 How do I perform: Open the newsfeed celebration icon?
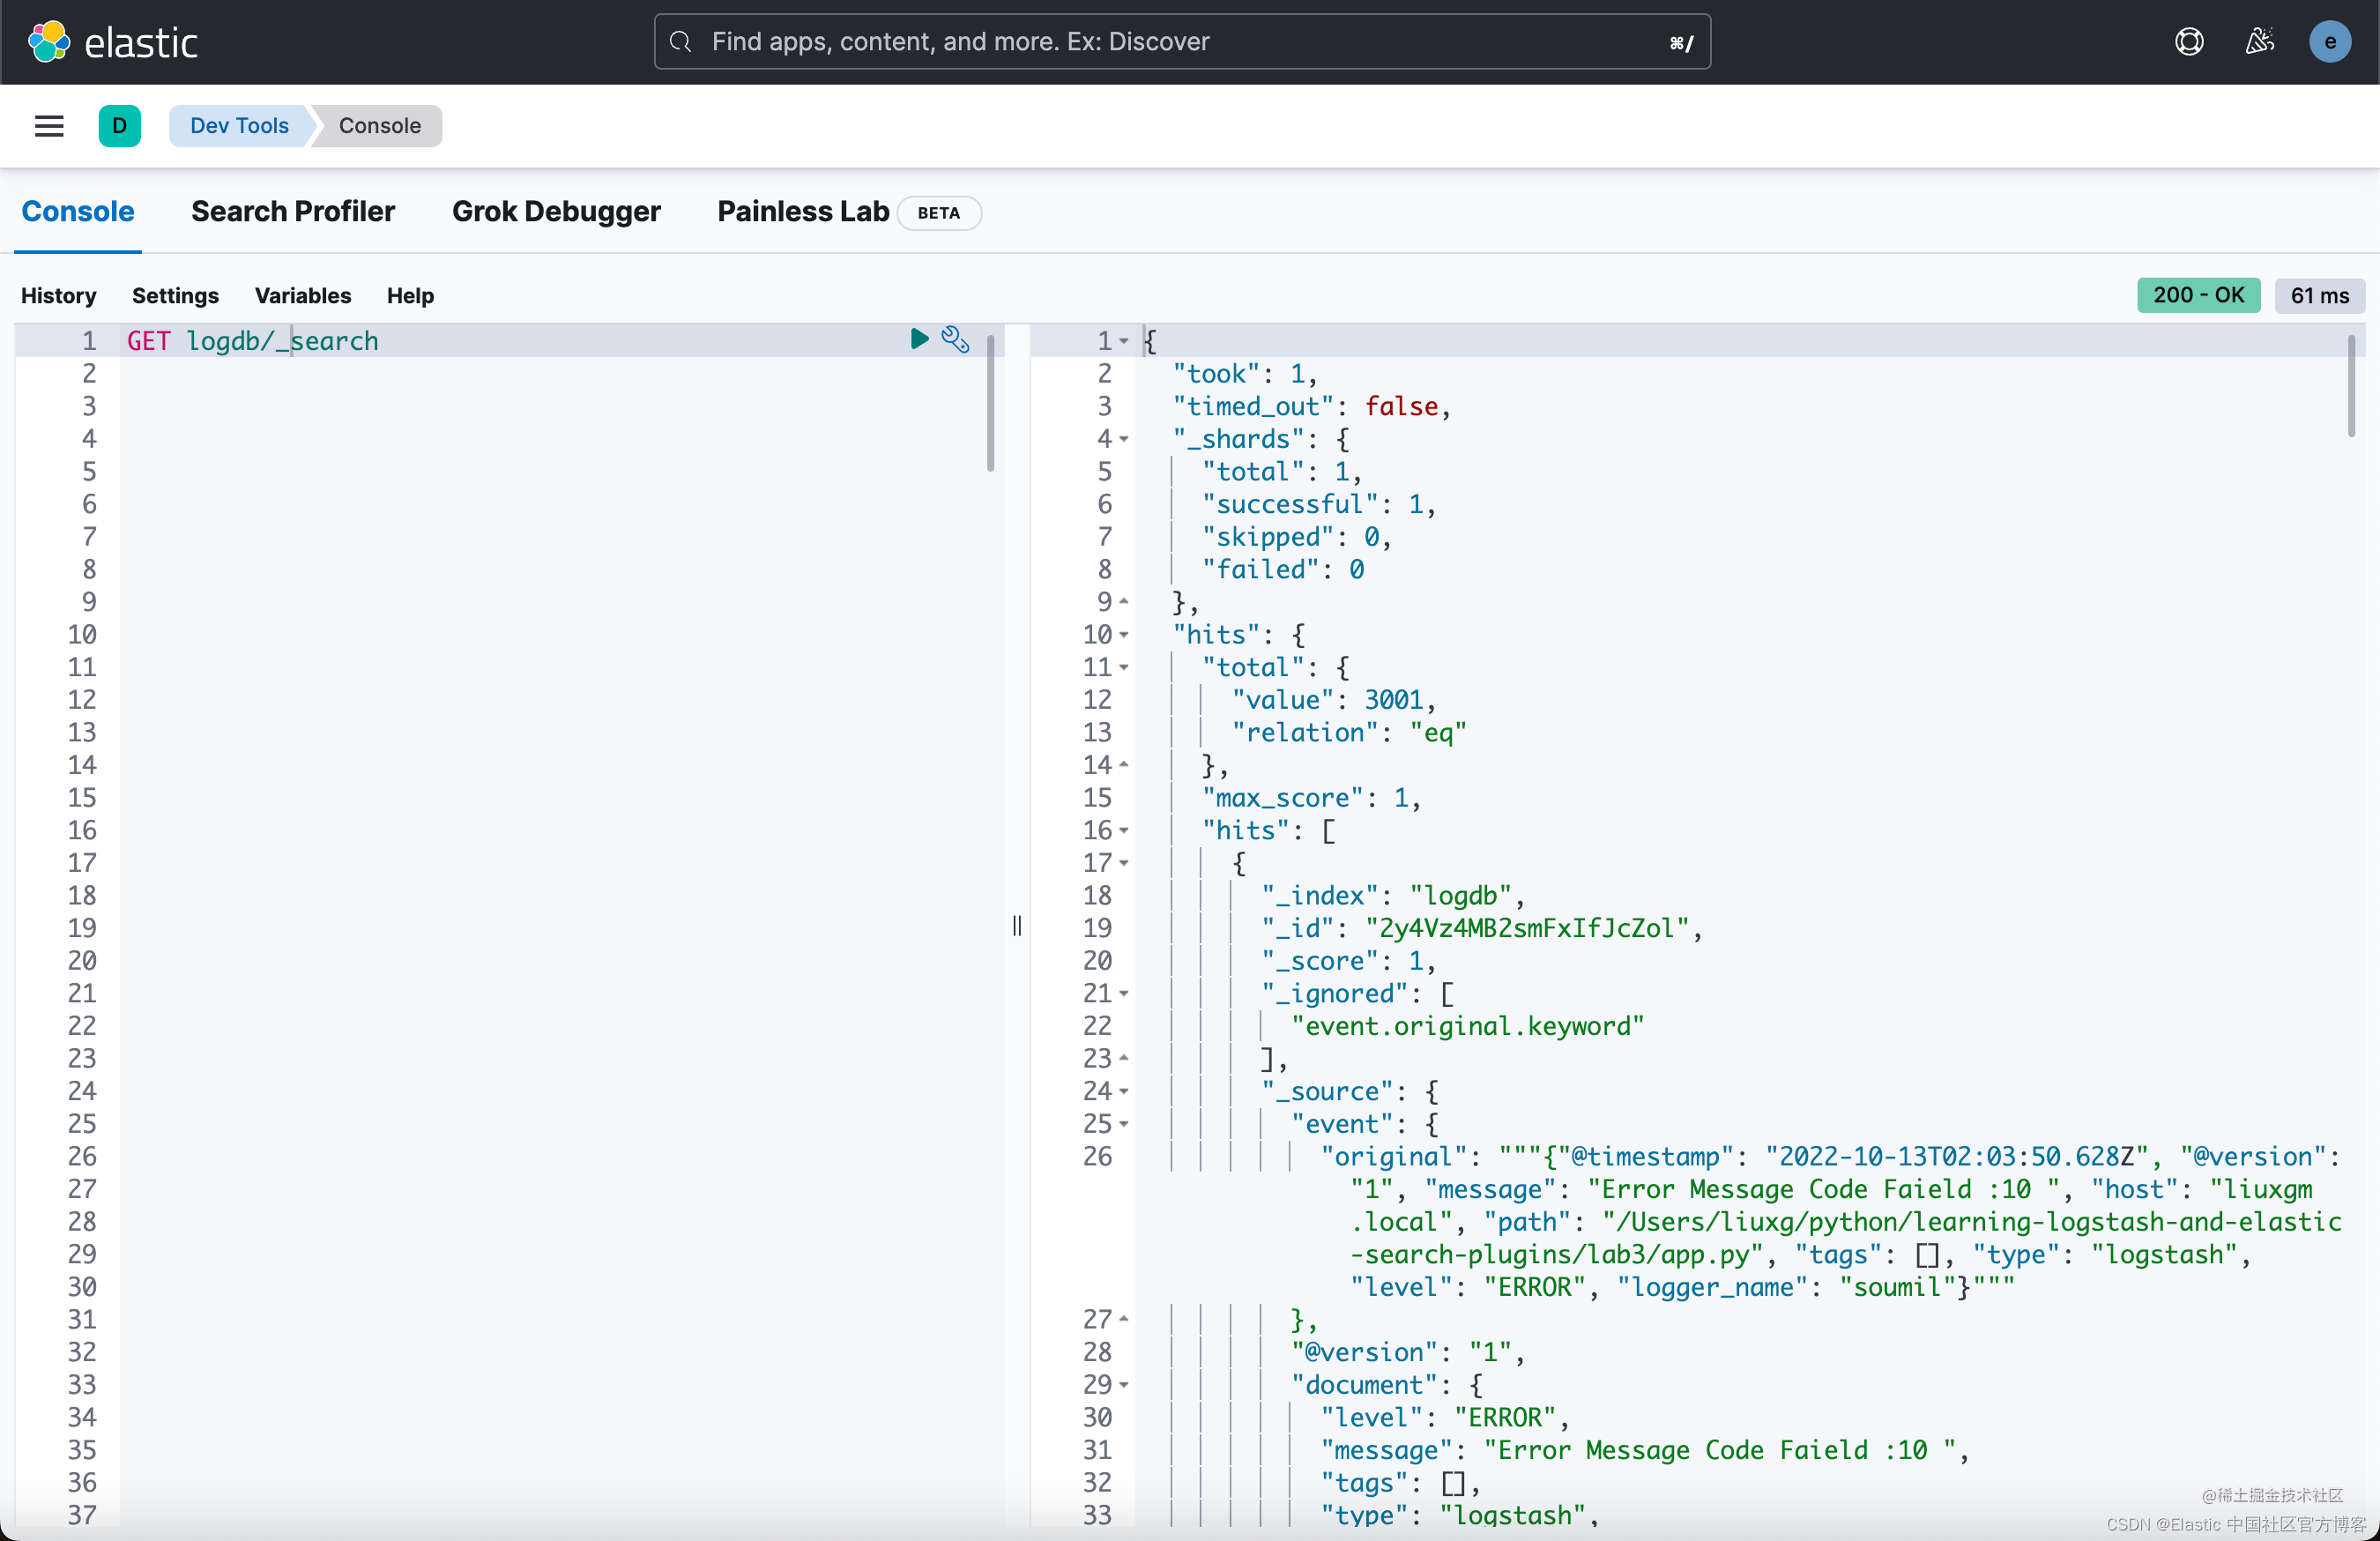pyautogui.click(x=2259, y=42)
